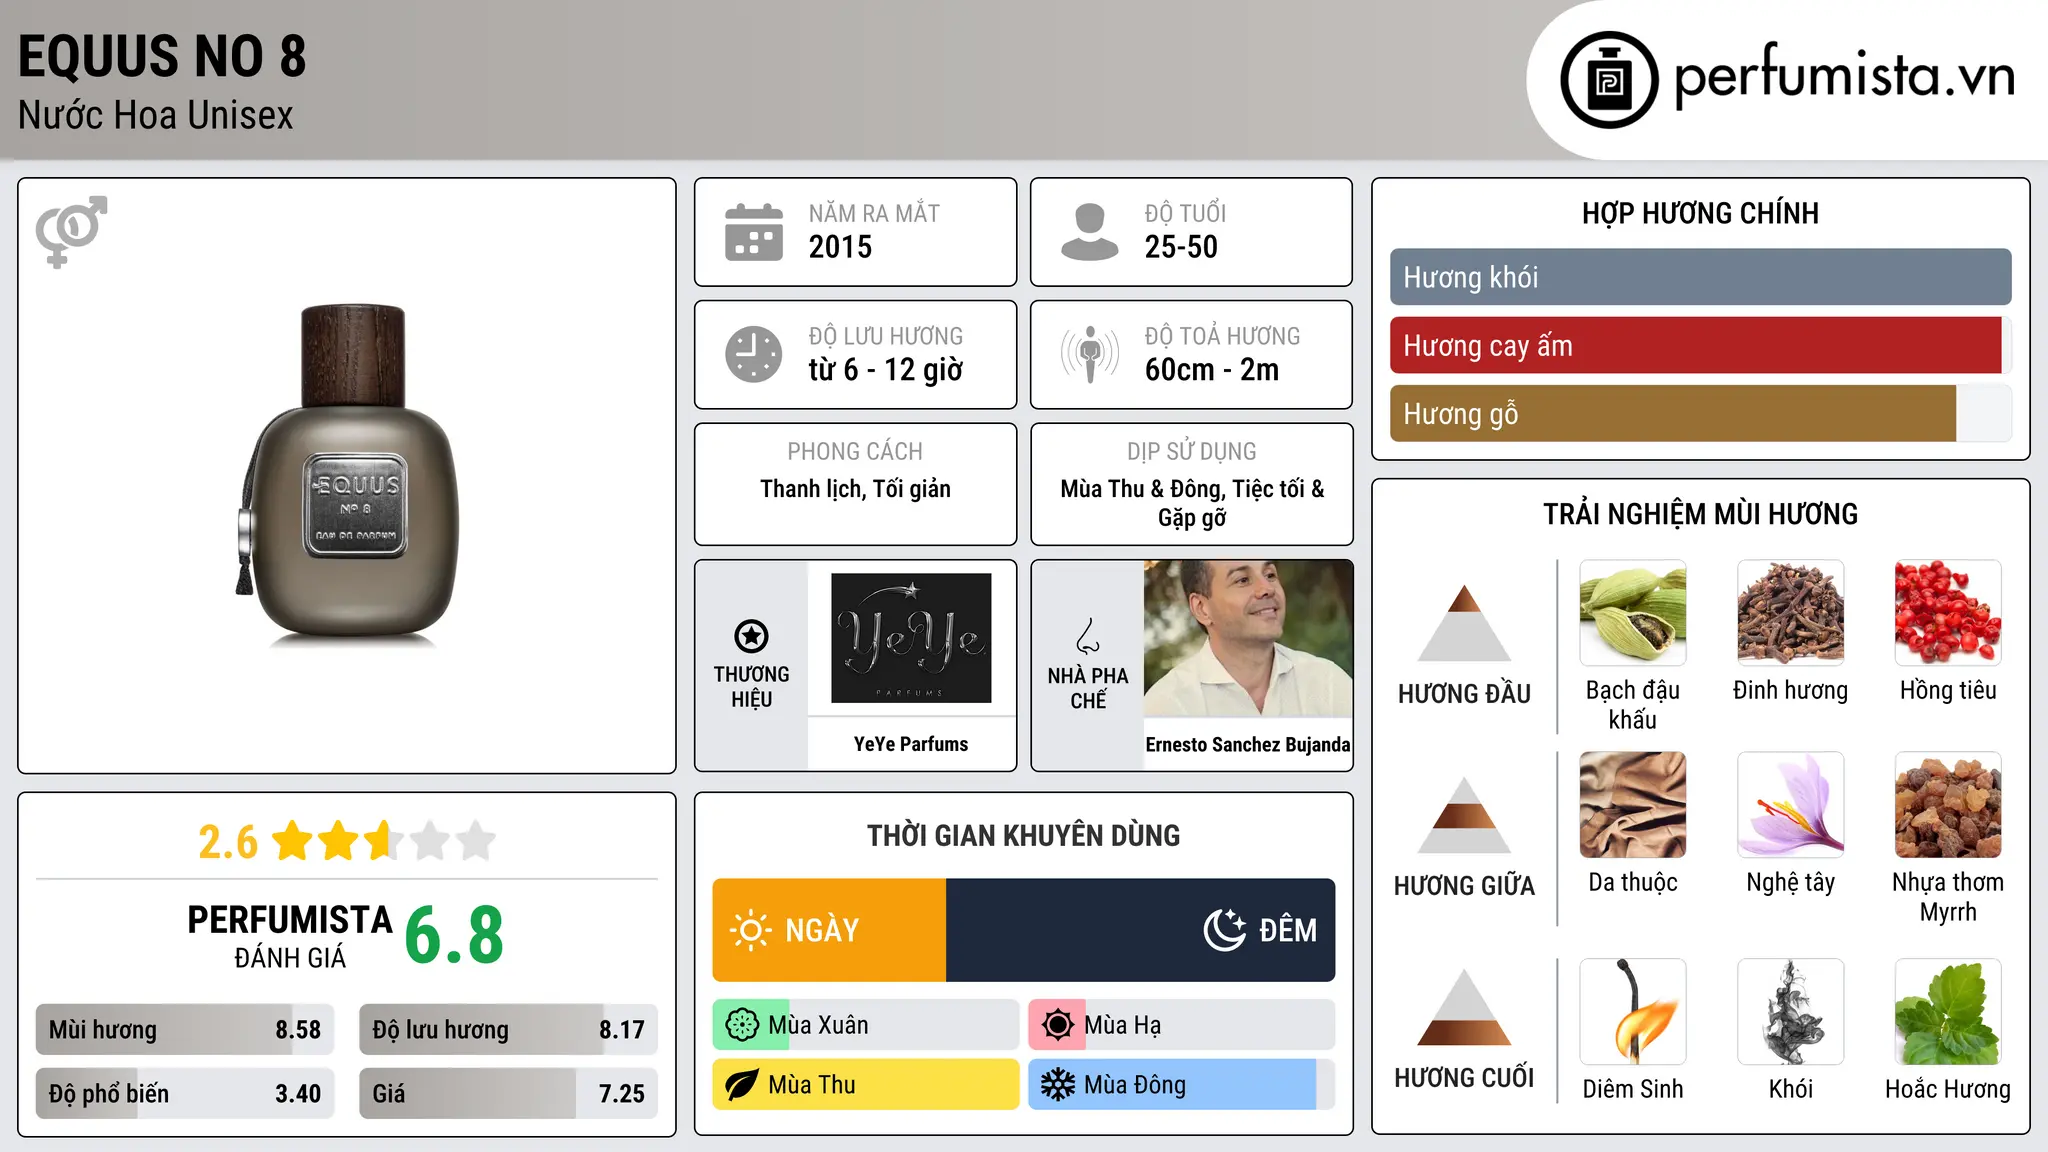The height and width of the screenshot is (1152, 2048).
Task: Select the Bạch đậu khấu note image
Action: pos(1633,613)
